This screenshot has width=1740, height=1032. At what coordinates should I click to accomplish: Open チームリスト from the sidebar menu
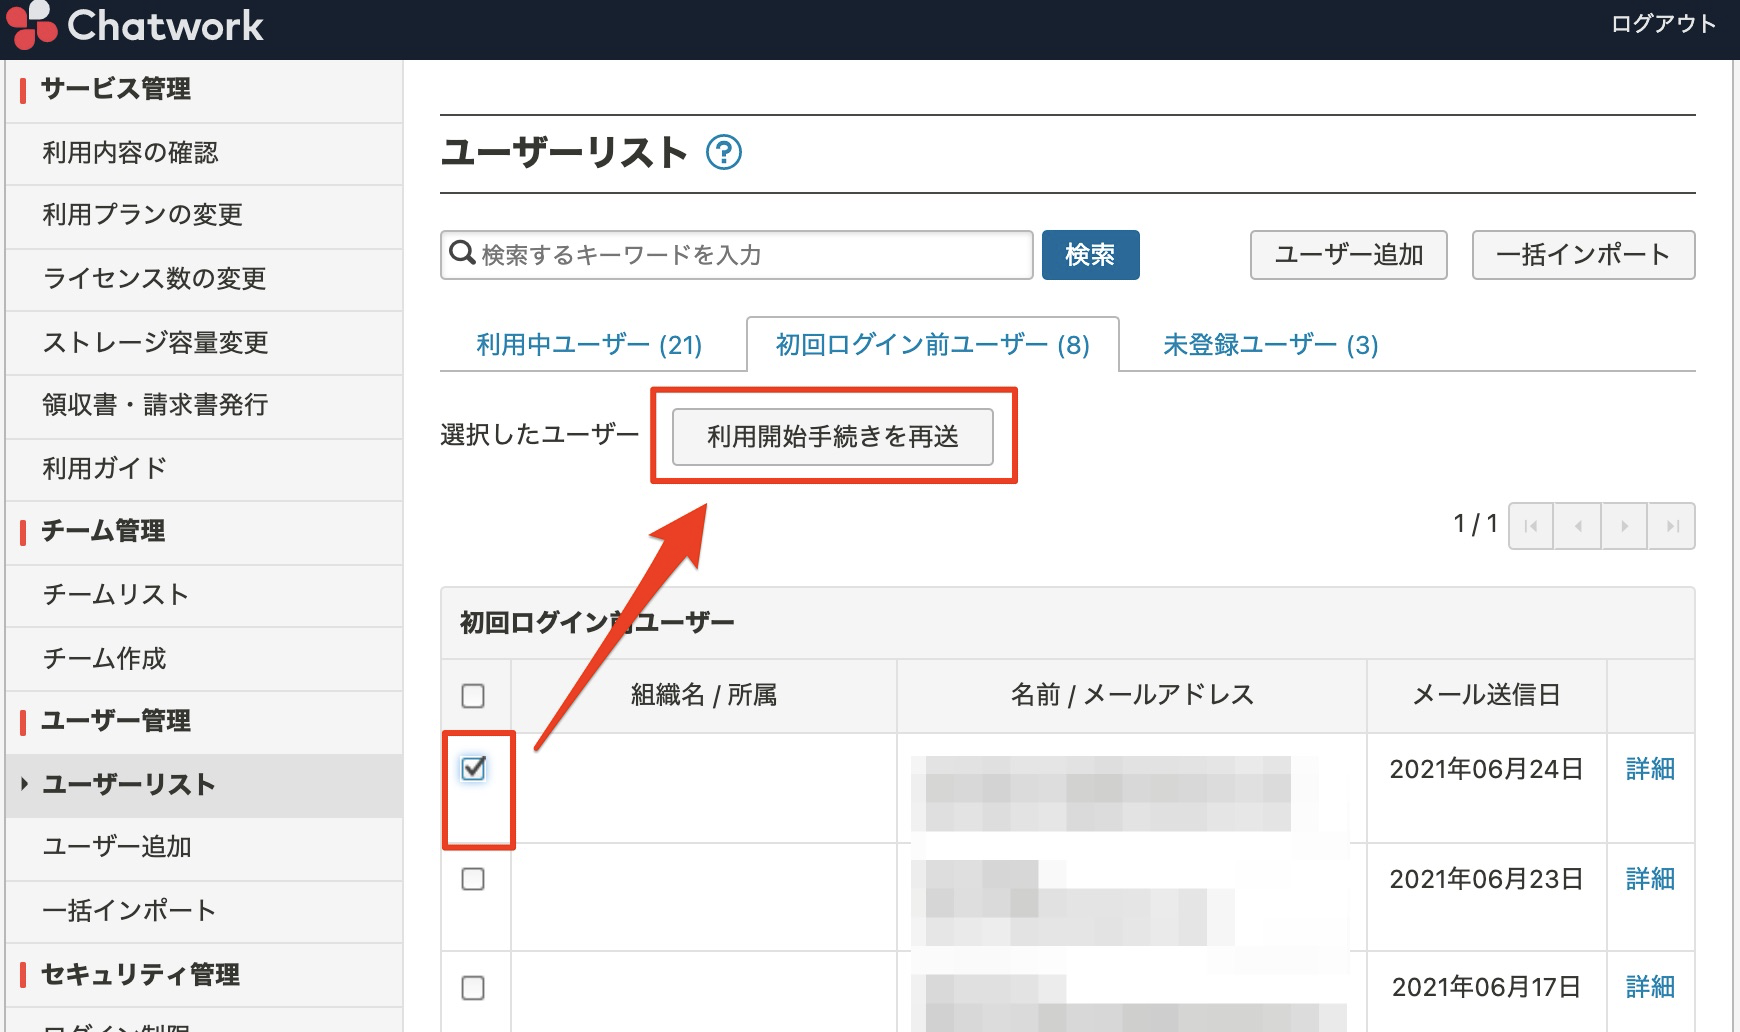click(113, 595)
